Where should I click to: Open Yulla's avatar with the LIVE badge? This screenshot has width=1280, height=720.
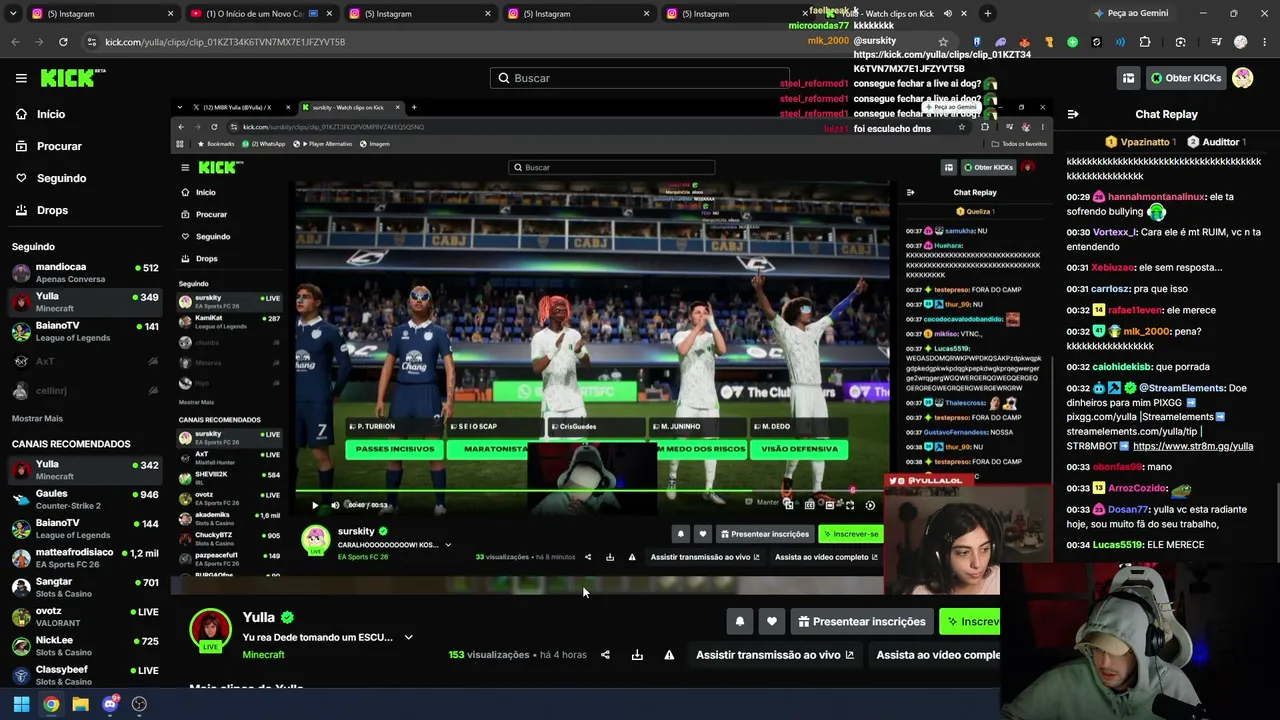click(210, 629)
